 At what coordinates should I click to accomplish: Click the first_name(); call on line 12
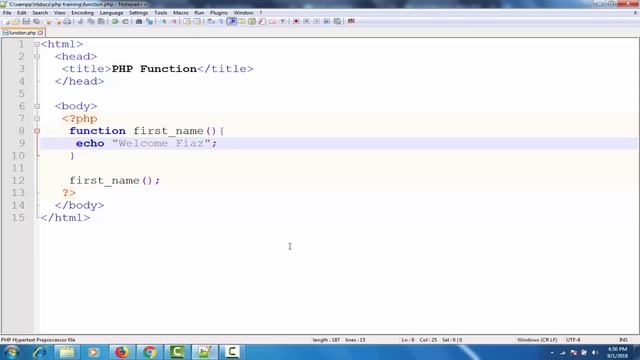coord(115,181)
